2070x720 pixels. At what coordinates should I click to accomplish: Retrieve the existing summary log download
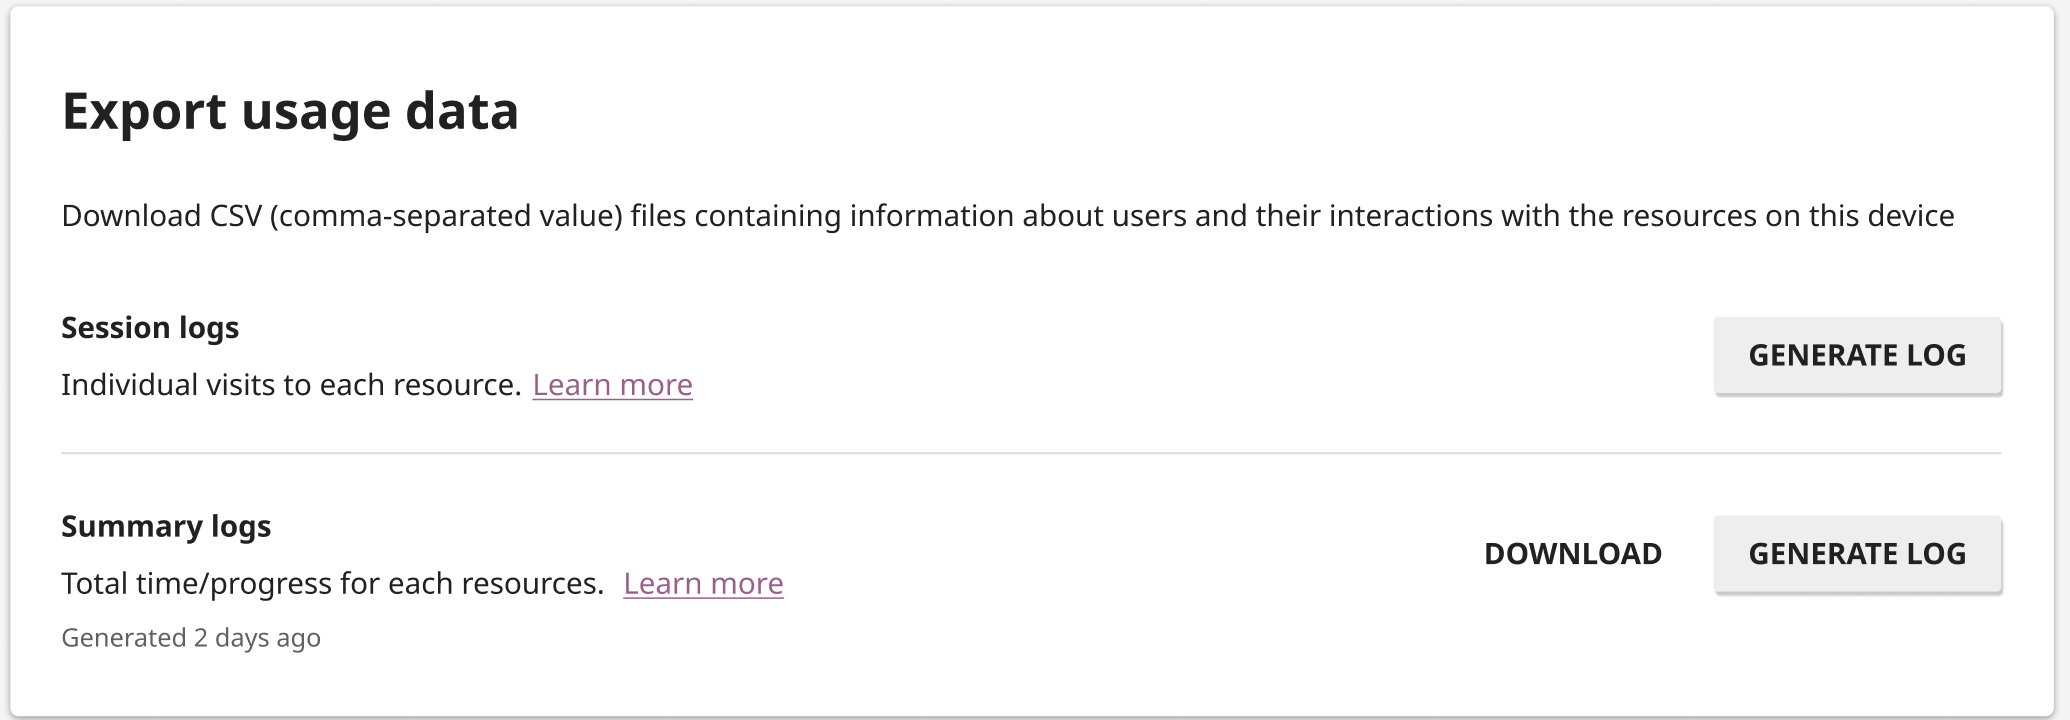1573,553
